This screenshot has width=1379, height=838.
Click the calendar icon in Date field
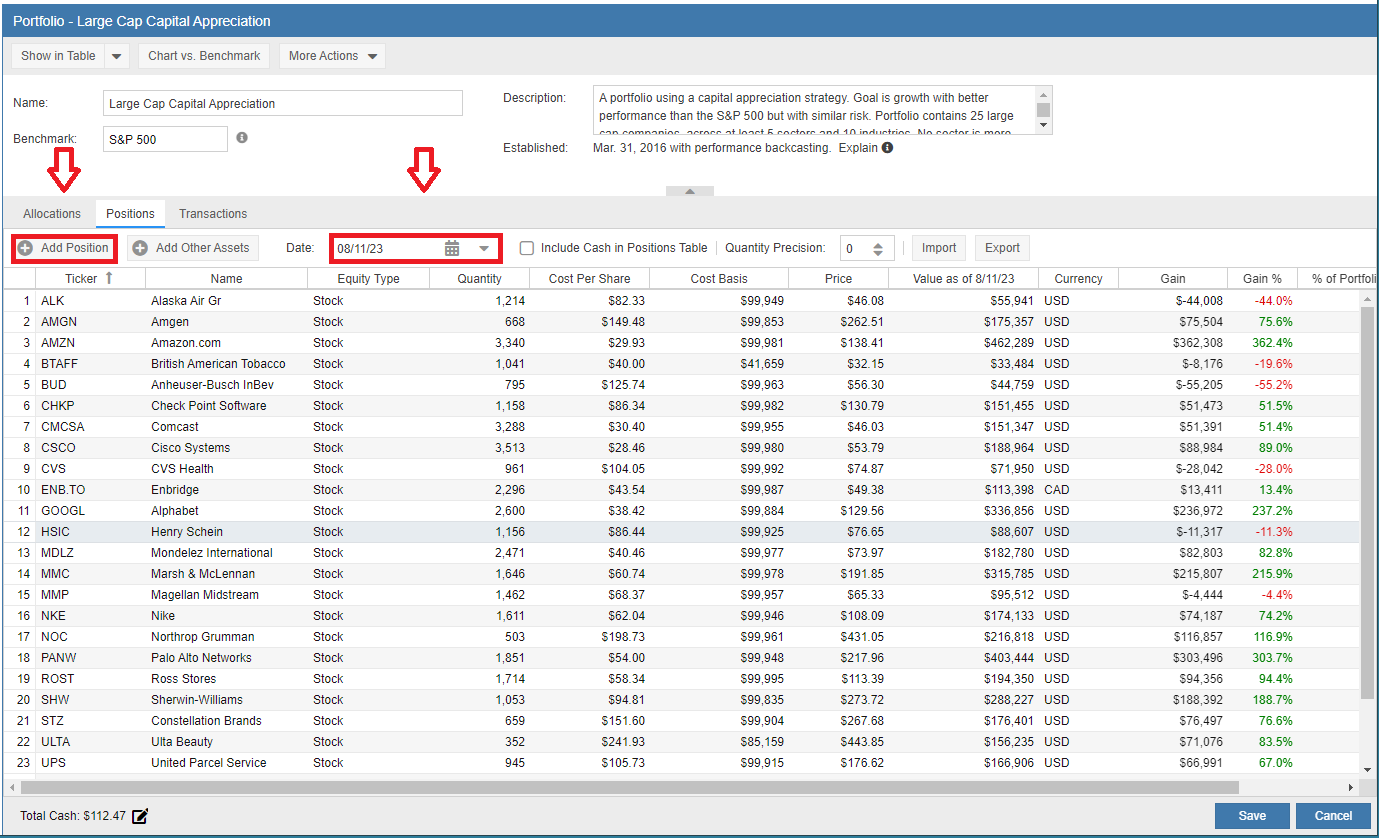click(452, 248)
